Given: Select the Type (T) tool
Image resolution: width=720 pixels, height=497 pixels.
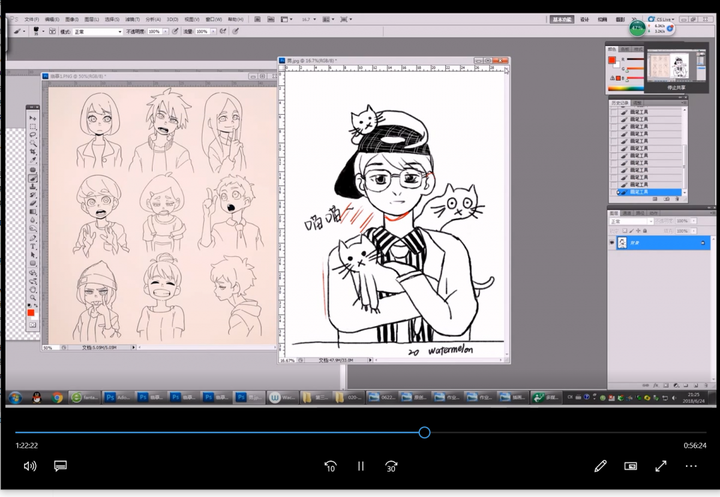Looking at the screenshot, I should click(x=33, y=246).
